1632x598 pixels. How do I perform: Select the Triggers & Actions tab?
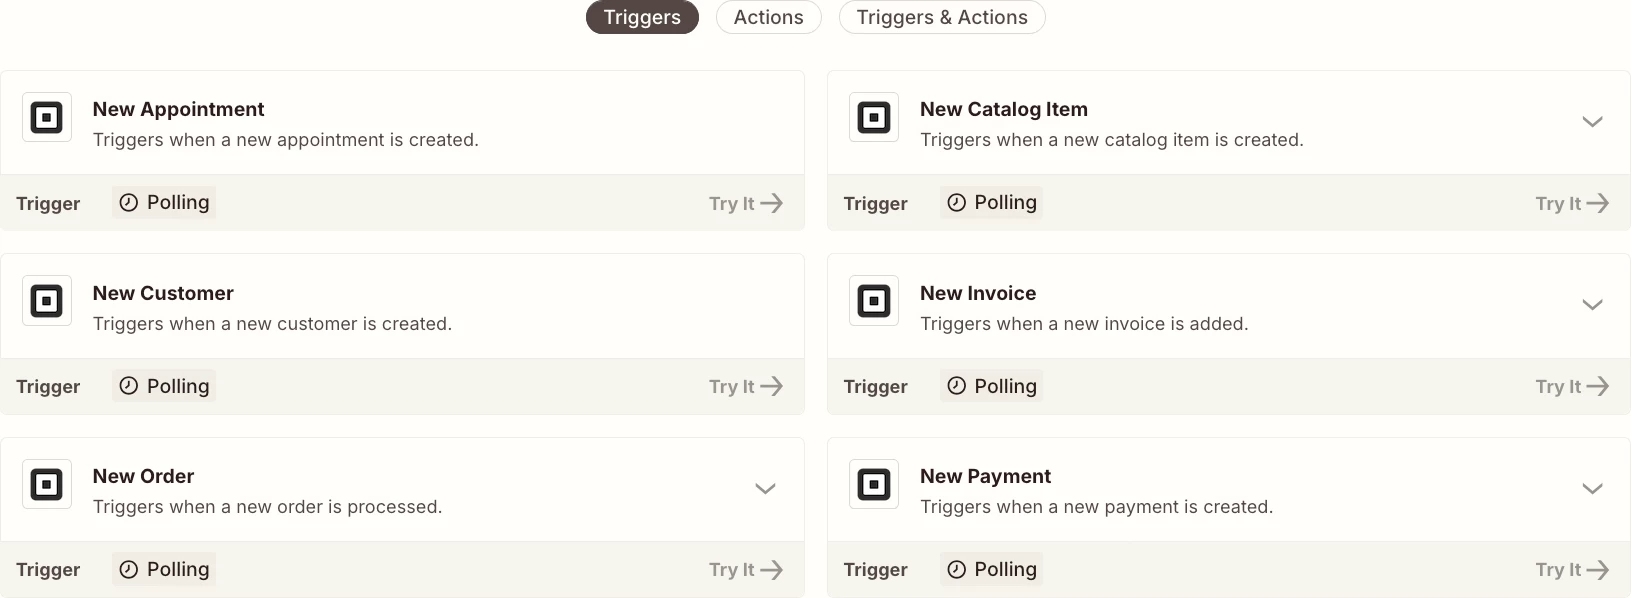click(x=942, y=18)
